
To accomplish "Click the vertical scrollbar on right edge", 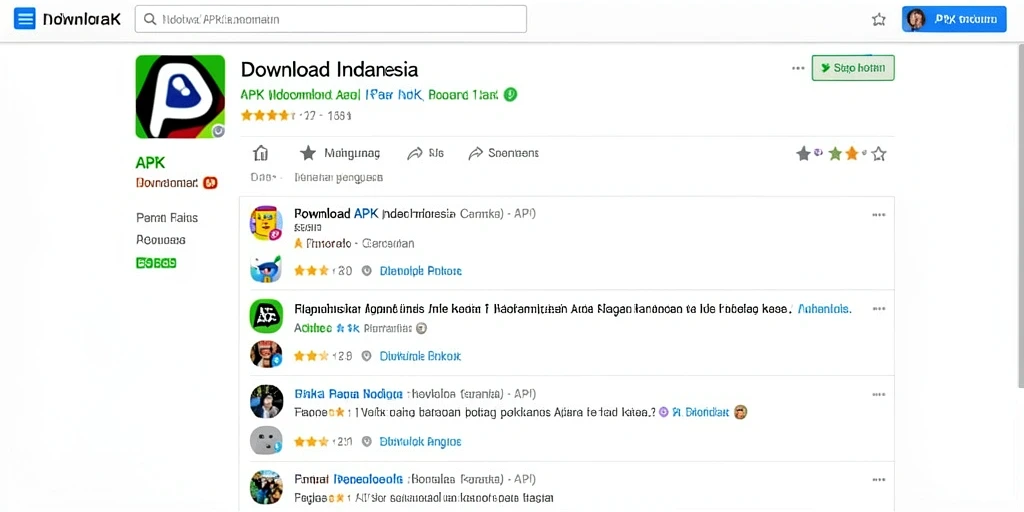I will pyautogui.click(x=1020, y=216).
